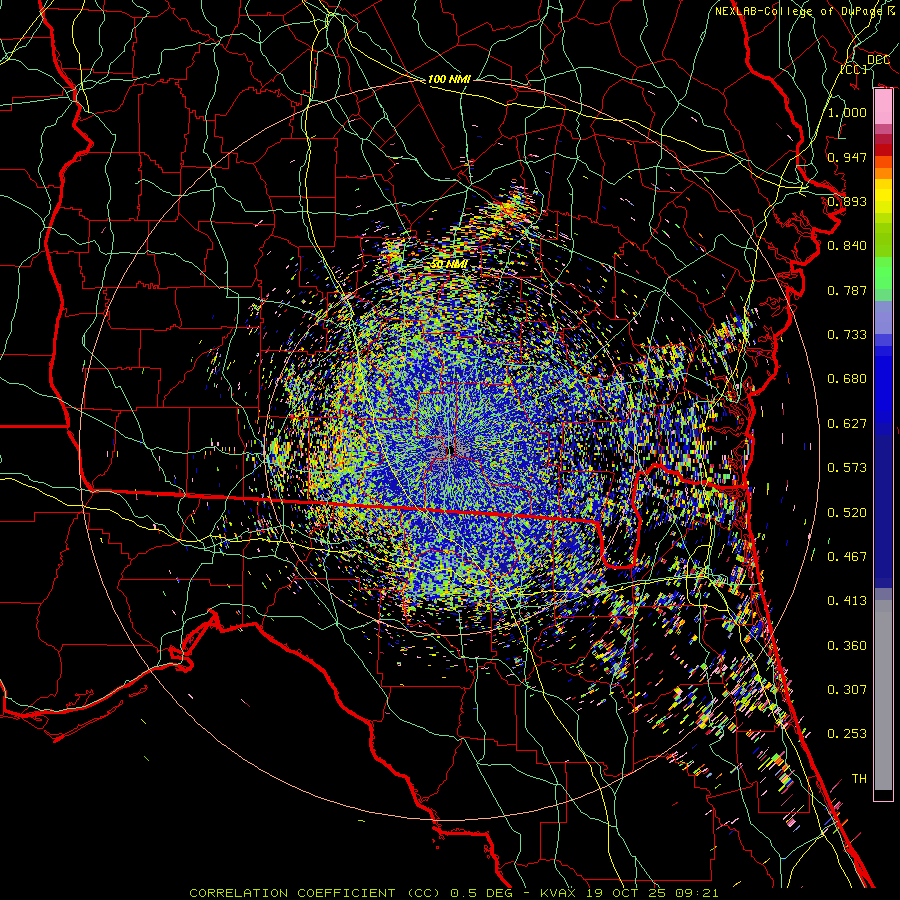
Task: Click the 0.360 legend value
Action: point(847,646)
